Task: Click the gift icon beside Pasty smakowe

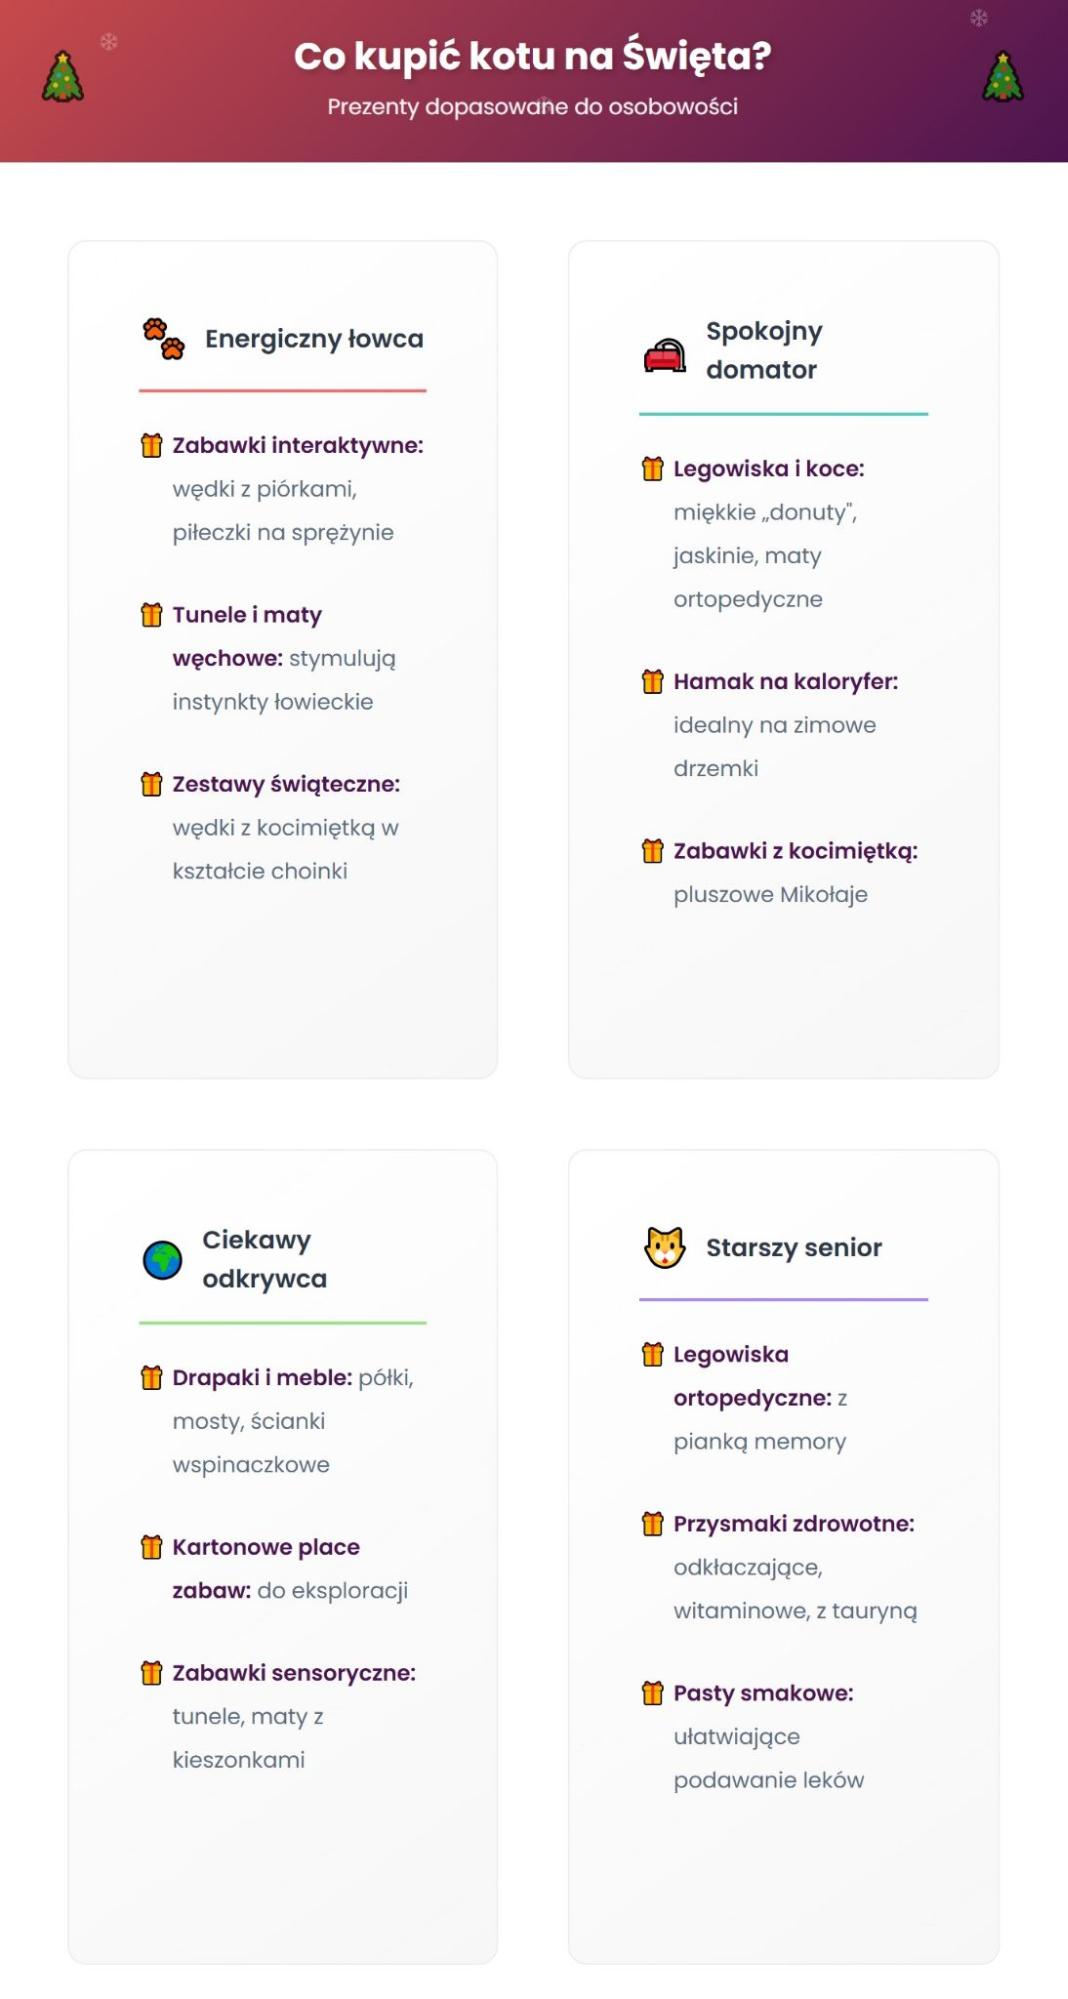Action: 652,1693
